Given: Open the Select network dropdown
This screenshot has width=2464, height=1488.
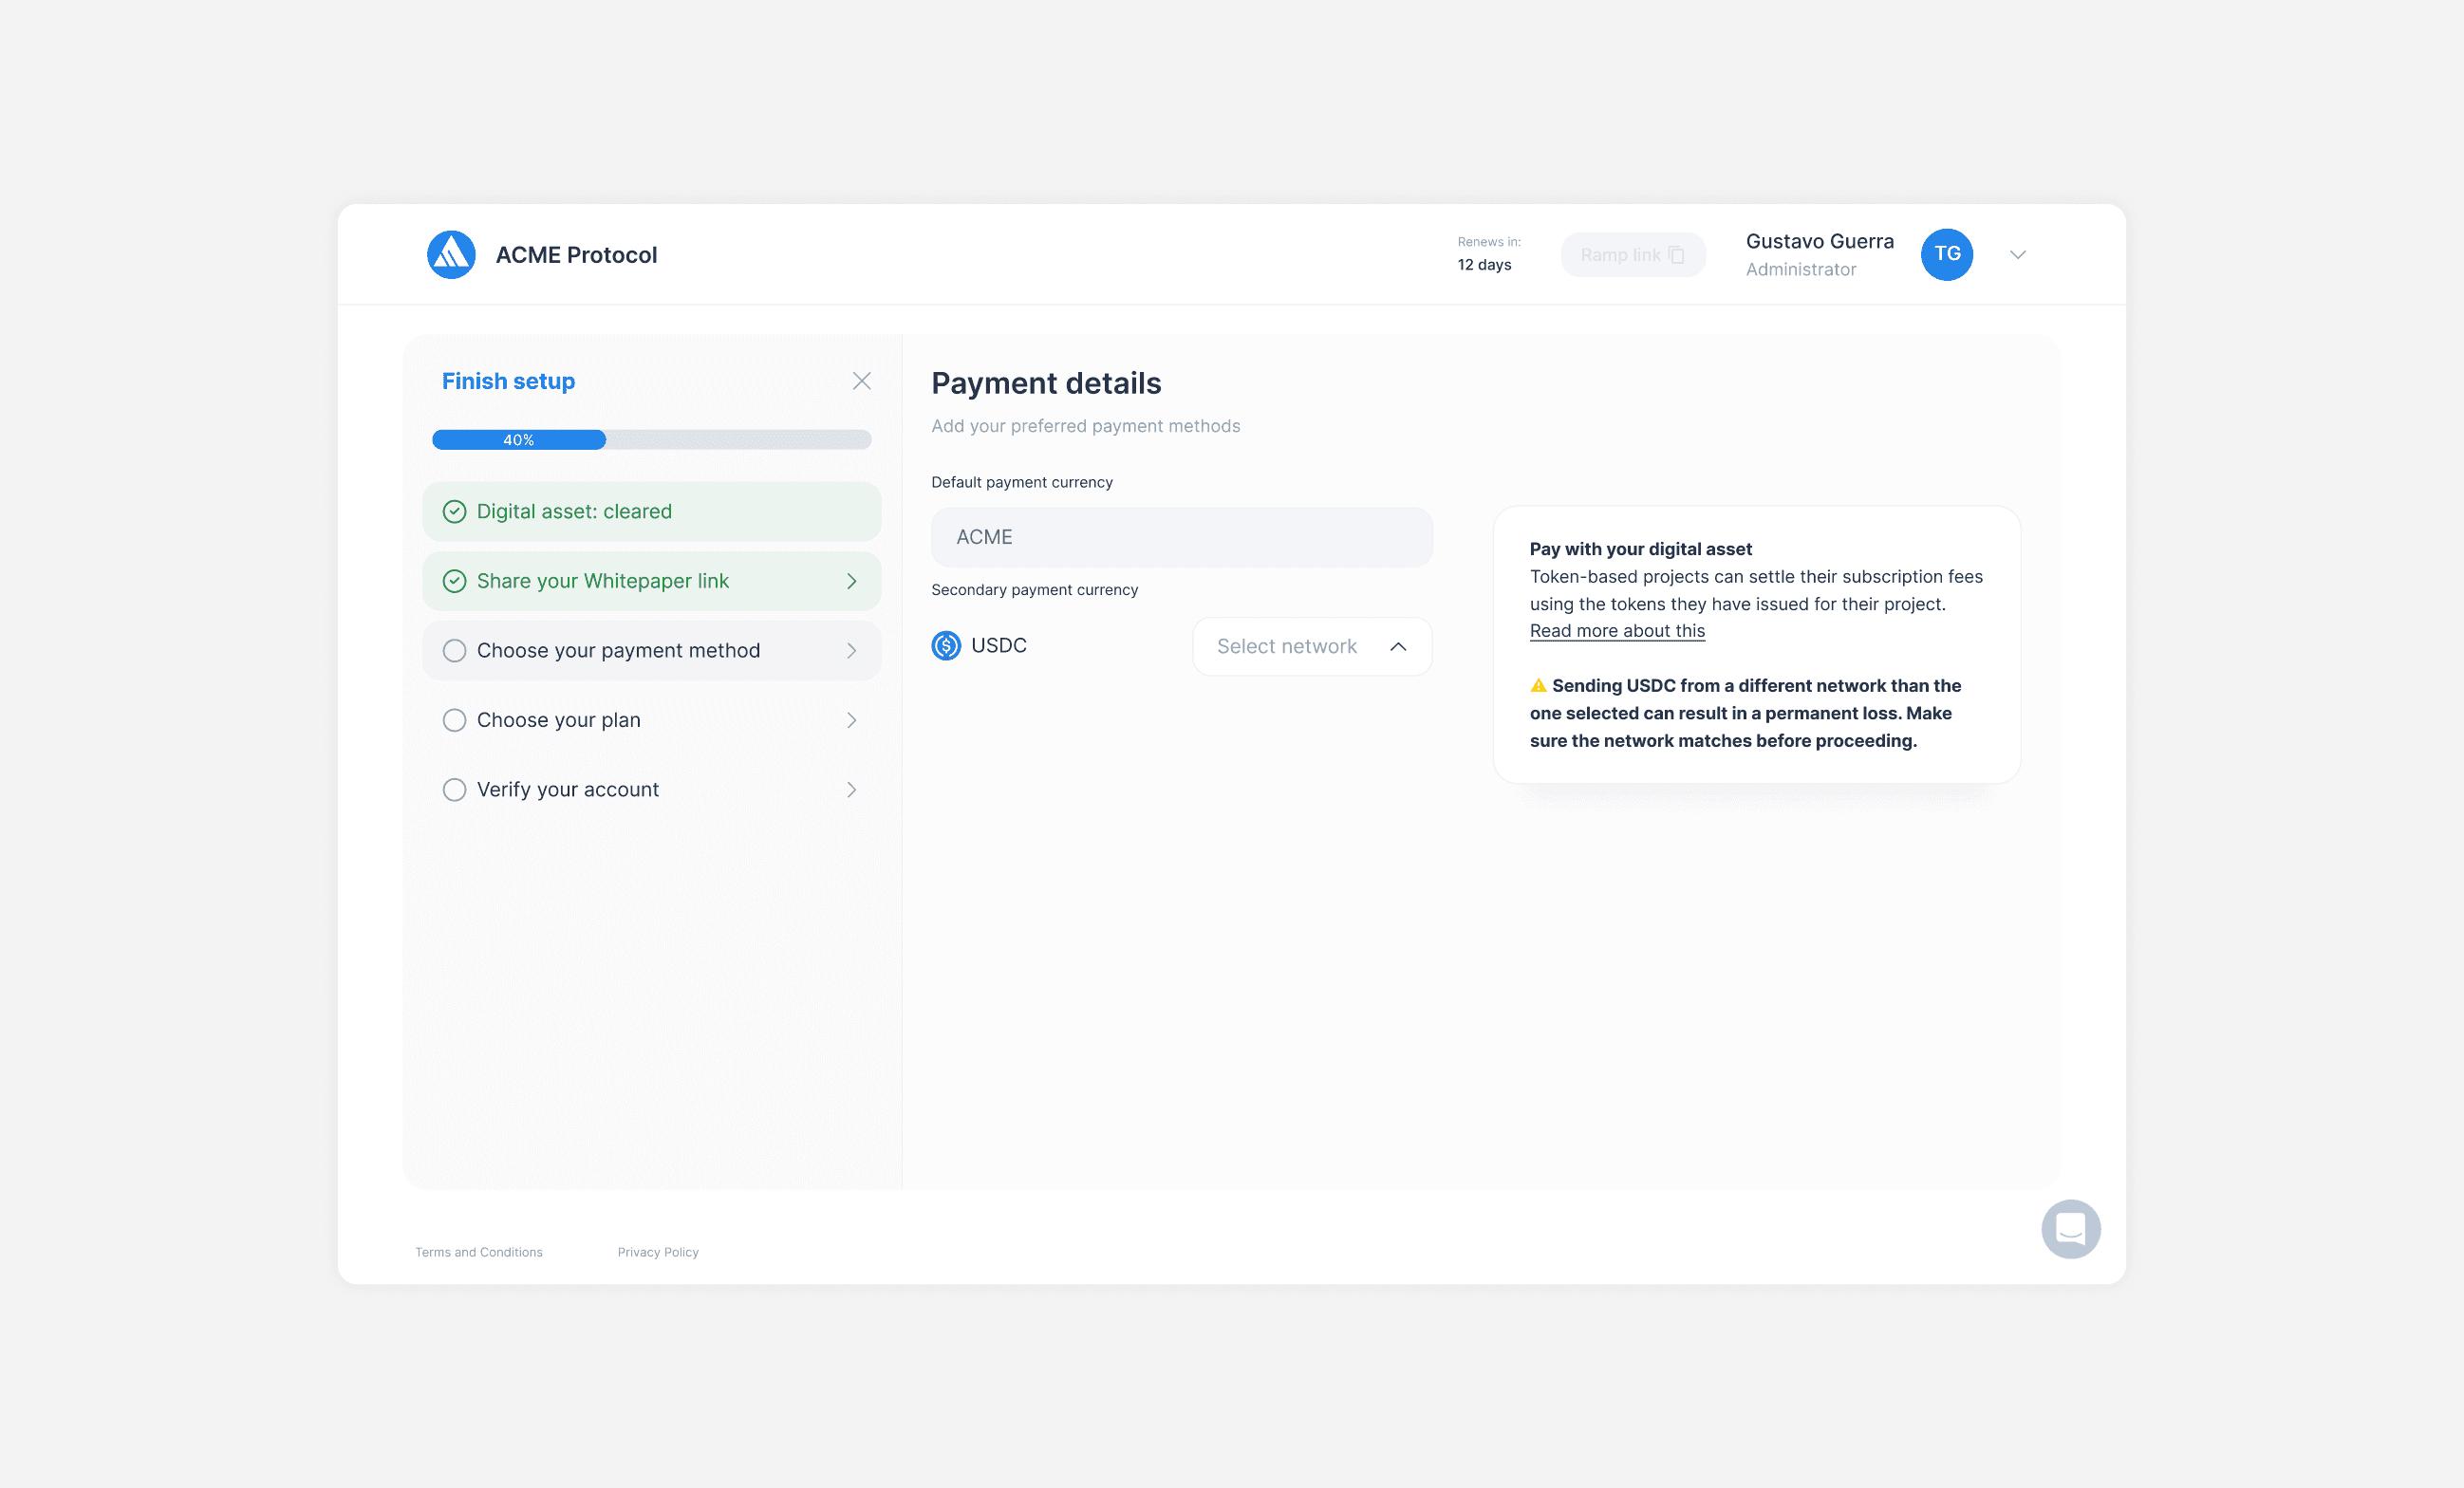Looking at the screenshot, I should pyautogui.click(x=1311, y=646).
